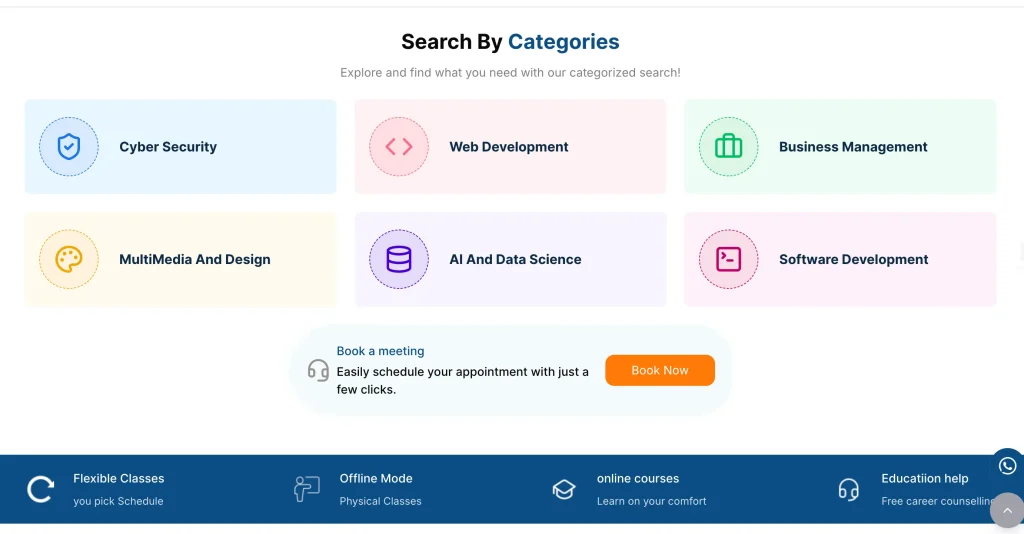Click the MultiMedia And Design palette icon

pos(69,259)
